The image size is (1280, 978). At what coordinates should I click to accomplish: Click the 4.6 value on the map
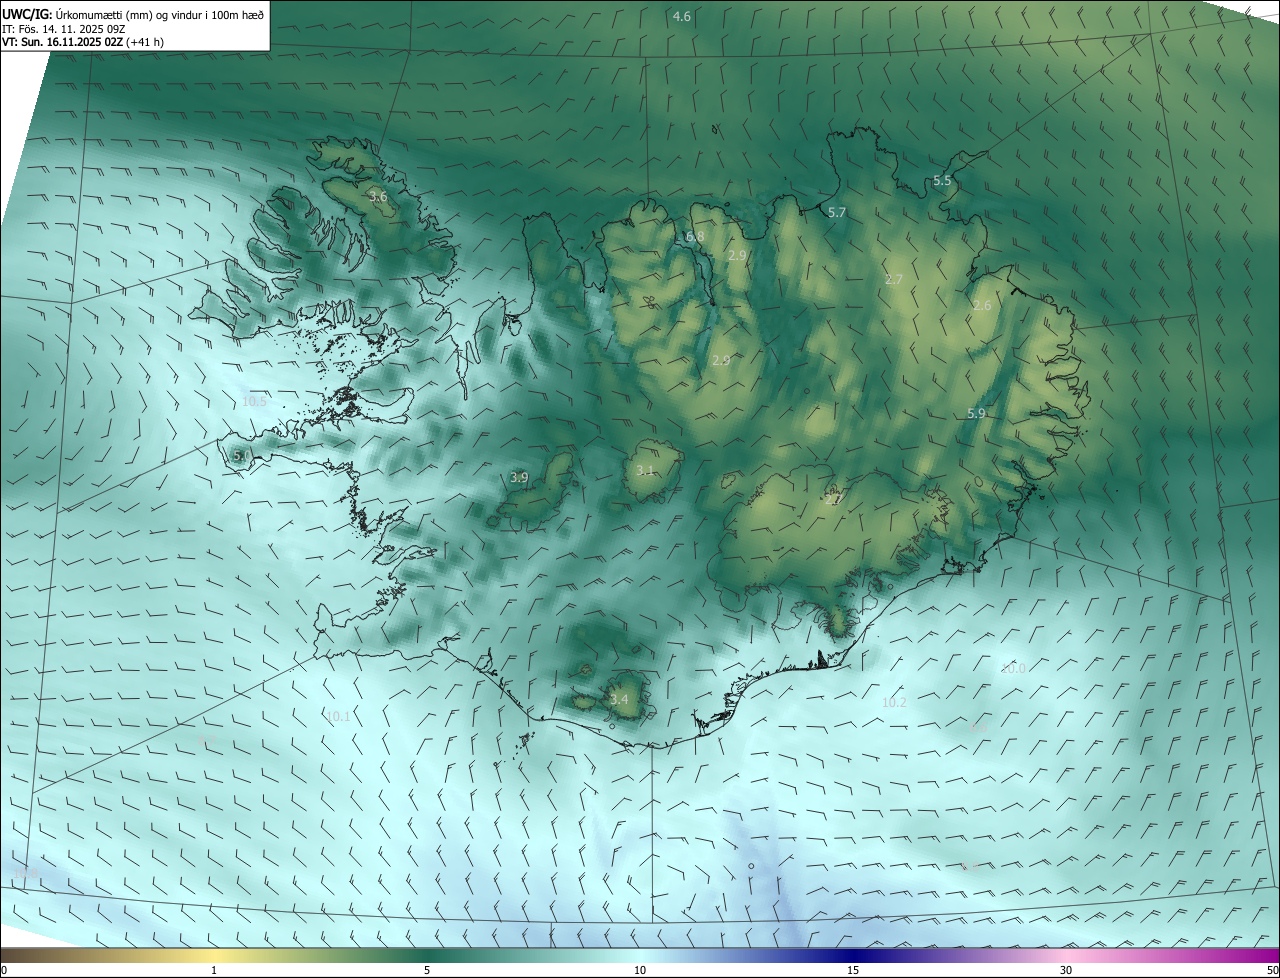[x=681, y=16]
